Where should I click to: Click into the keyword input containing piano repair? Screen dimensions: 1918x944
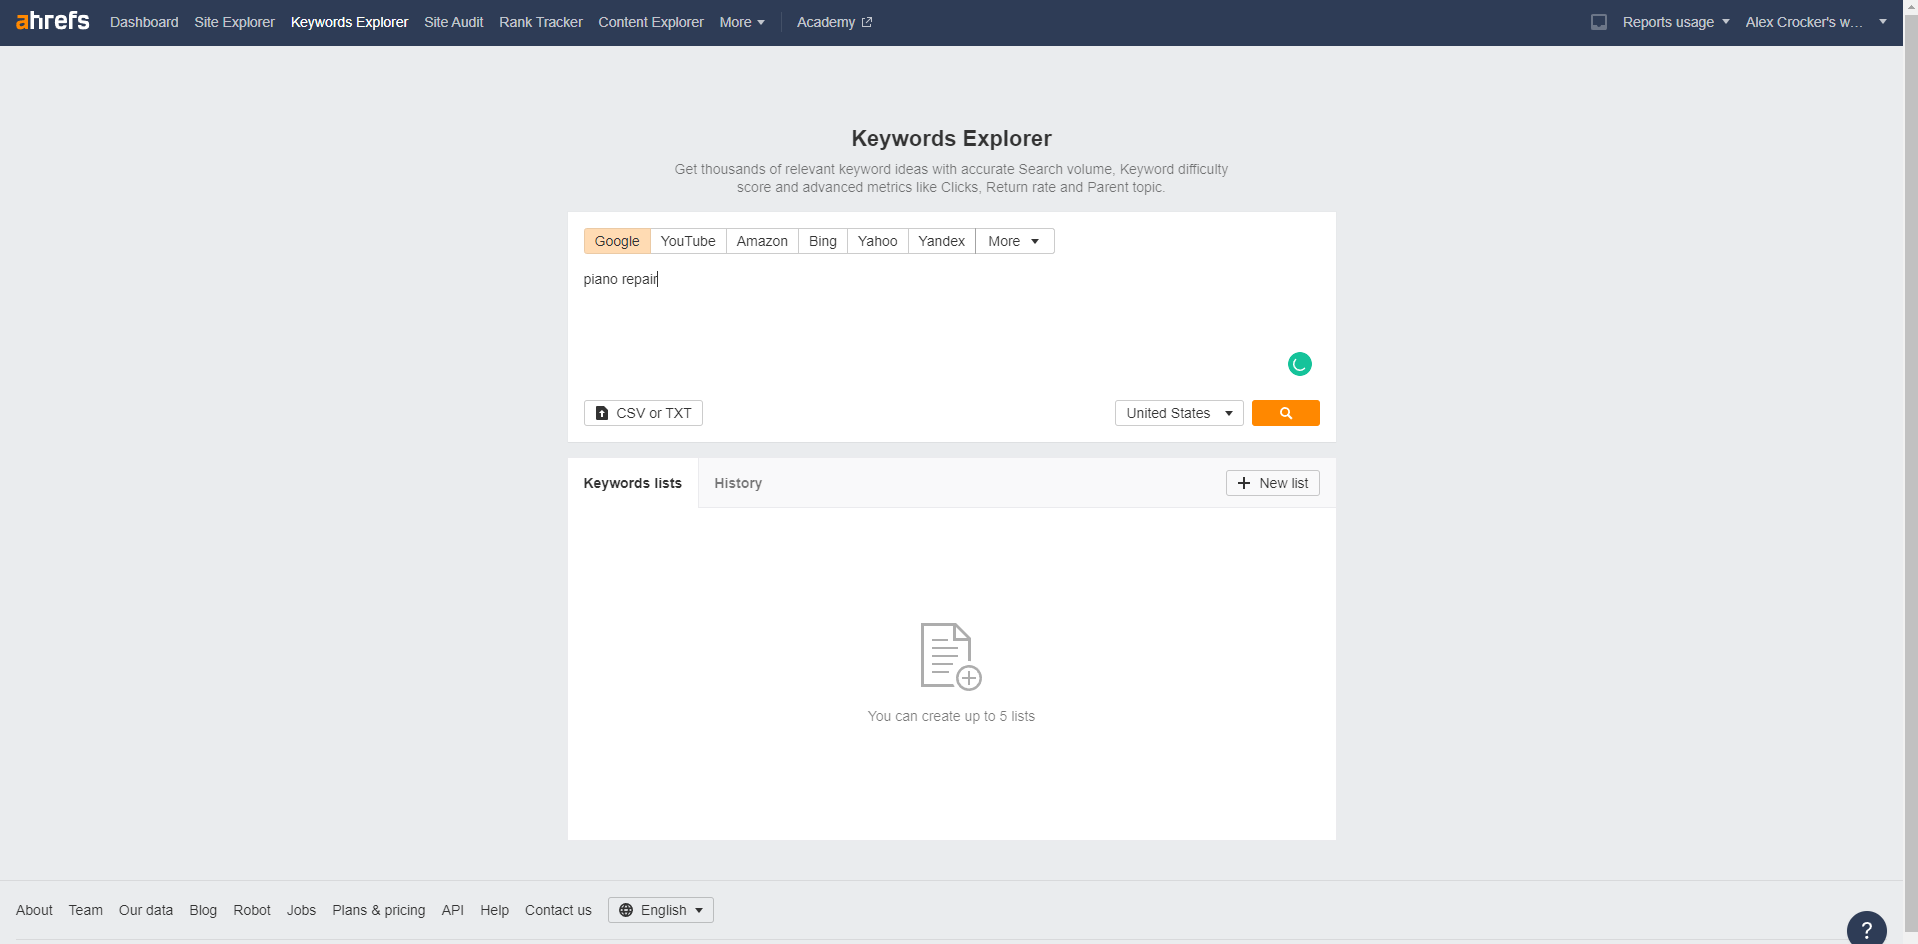[x=951, y=325]
